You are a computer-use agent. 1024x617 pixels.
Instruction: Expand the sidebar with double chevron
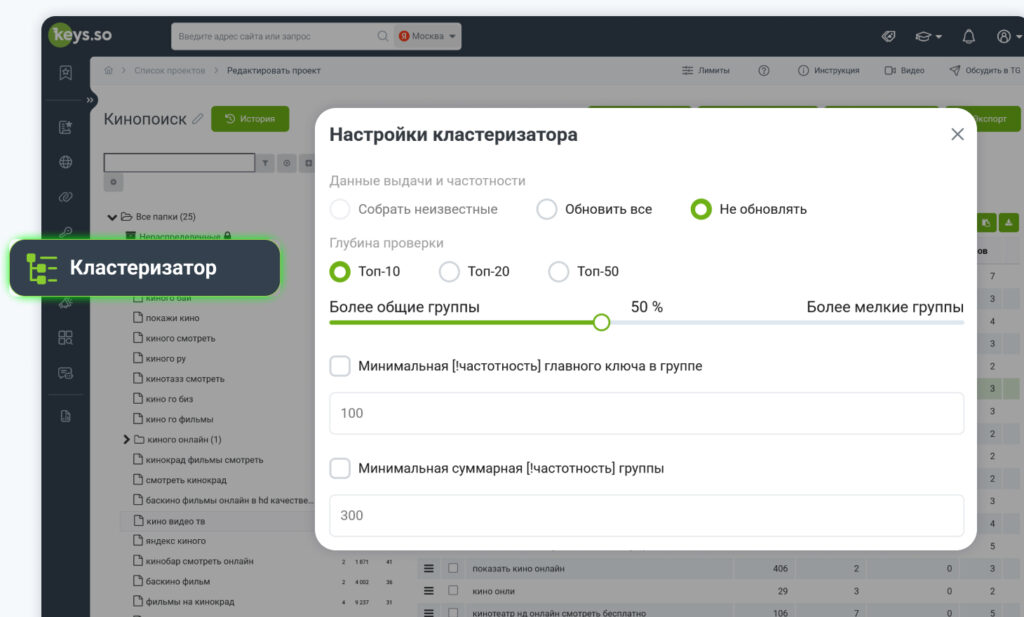pyautogui.click(x=90, y=100)
